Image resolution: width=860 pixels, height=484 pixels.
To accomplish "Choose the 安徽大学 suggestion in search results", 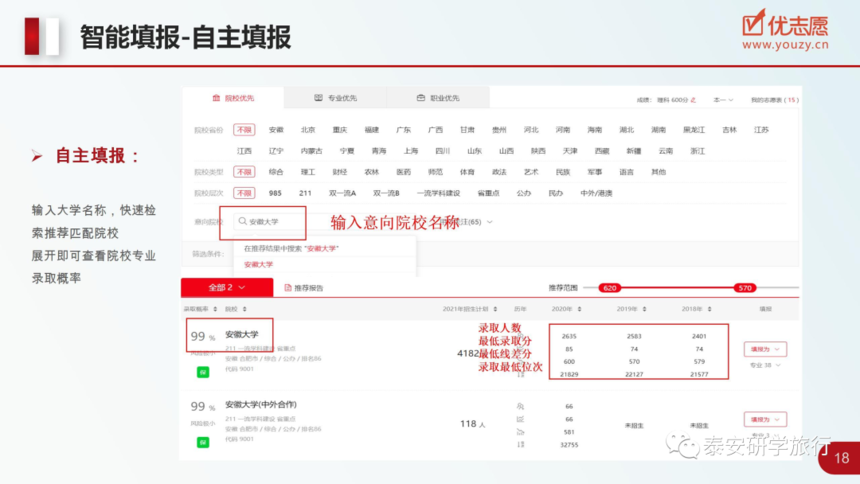I will coord(258,264).
